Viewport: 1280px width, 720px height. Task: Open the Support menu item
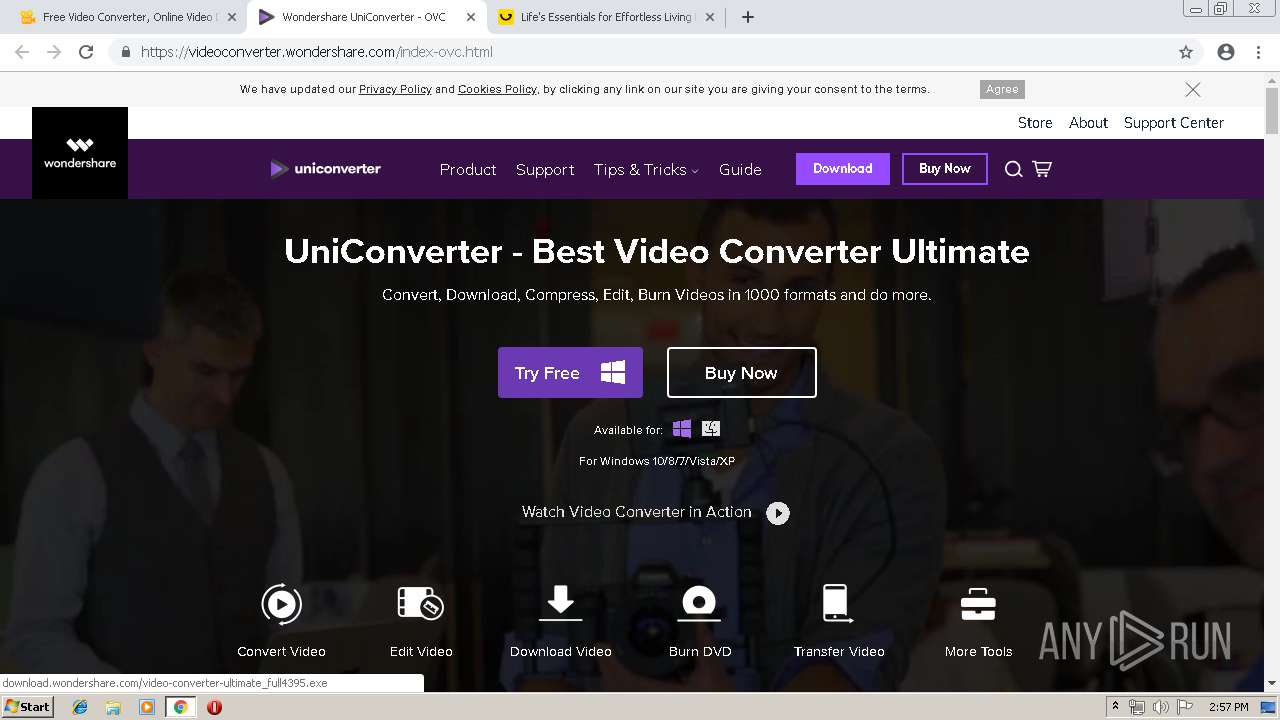pos(545,170)
